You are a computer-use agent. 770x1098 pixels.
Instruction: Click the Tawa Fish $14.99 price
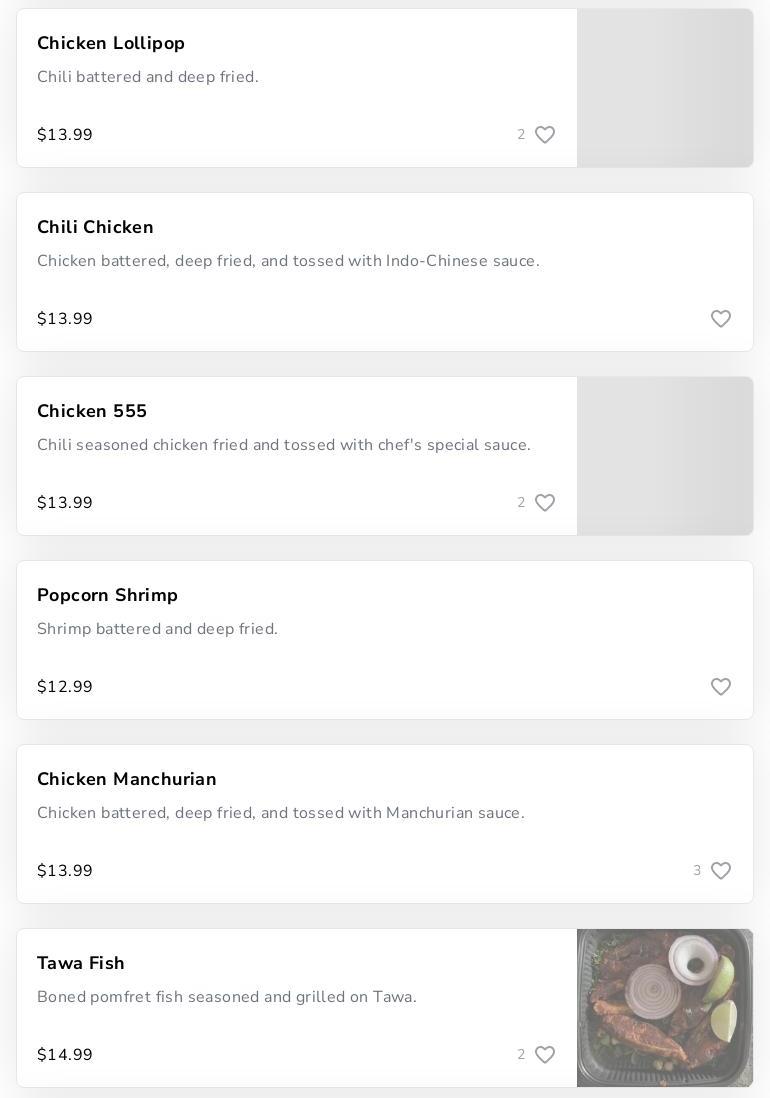point(65,1055)
